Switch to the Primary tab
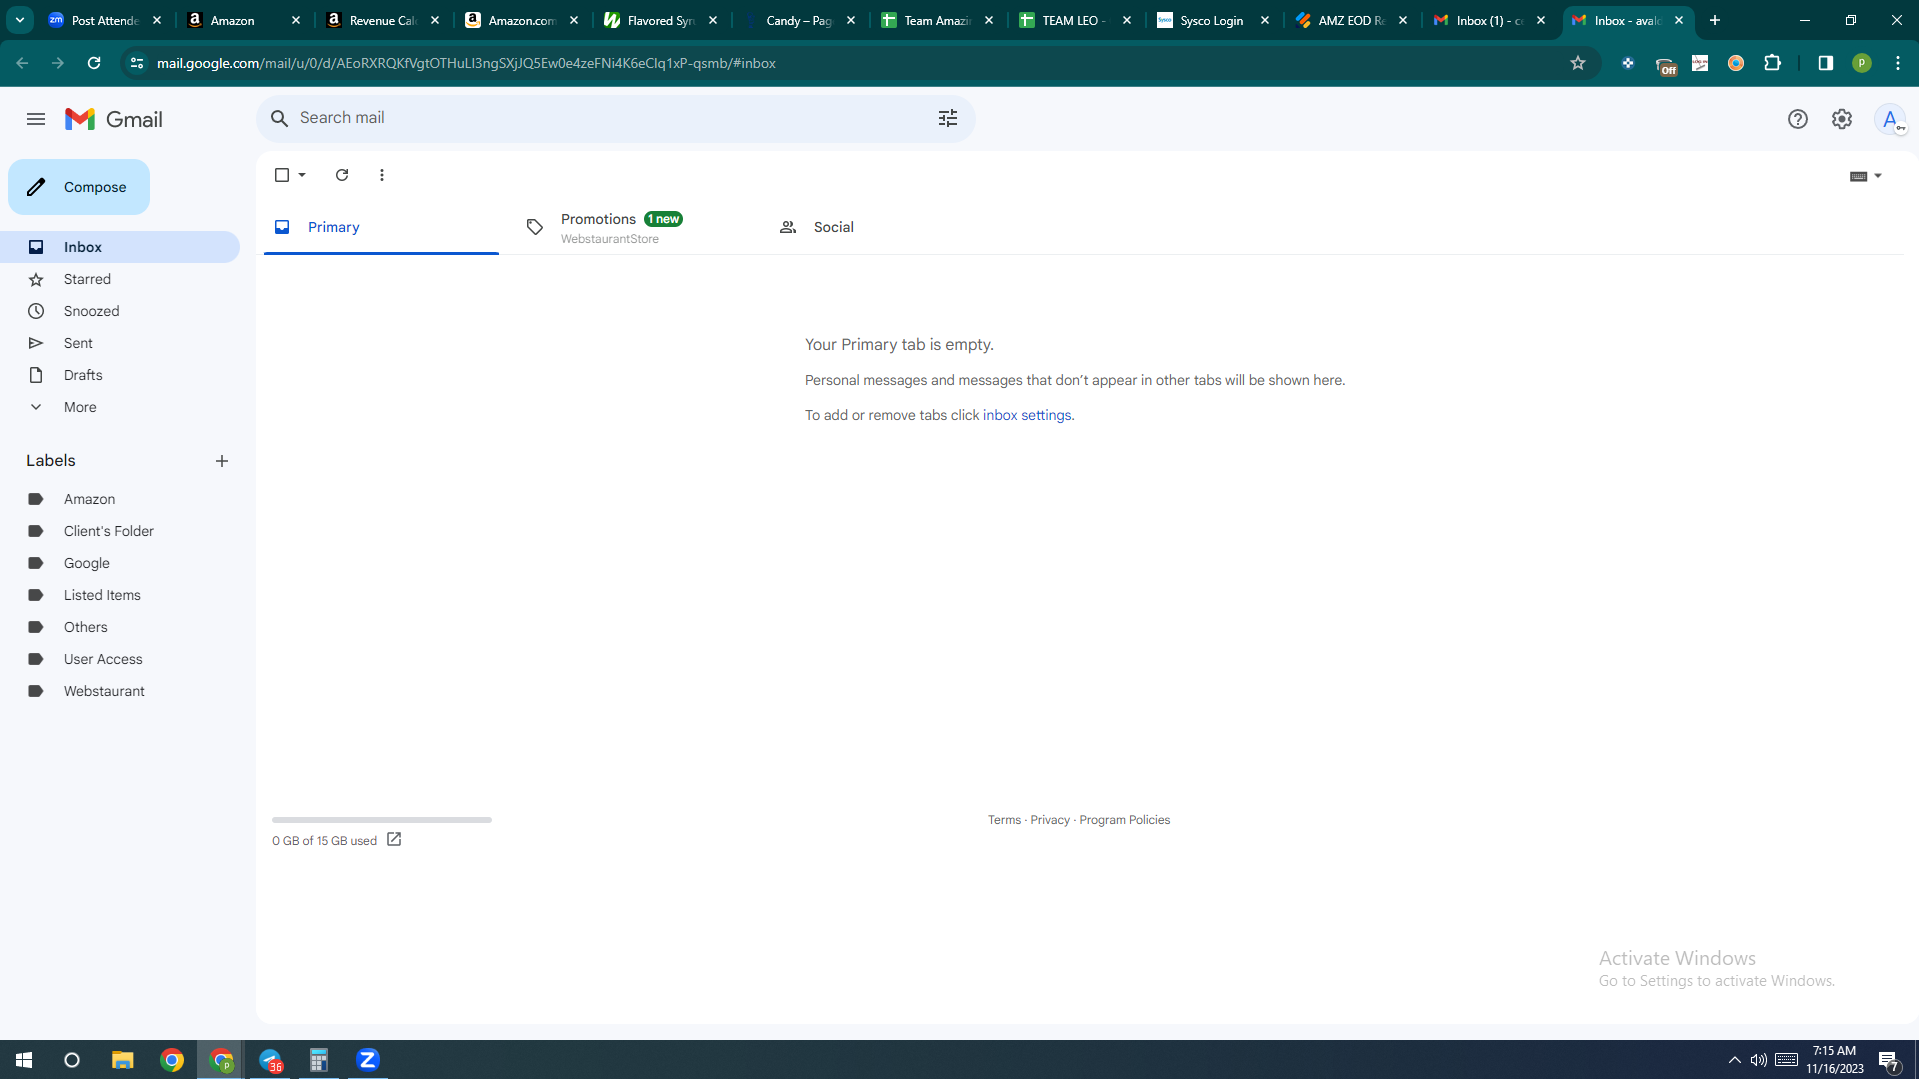Screen dimensions: 1919x1079 point(381,227)
